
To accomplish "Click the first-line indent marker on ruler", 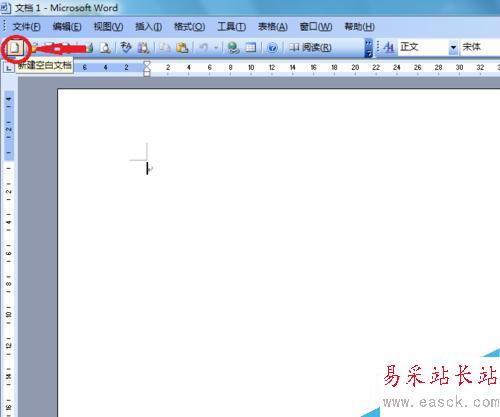I will [147, 64].
